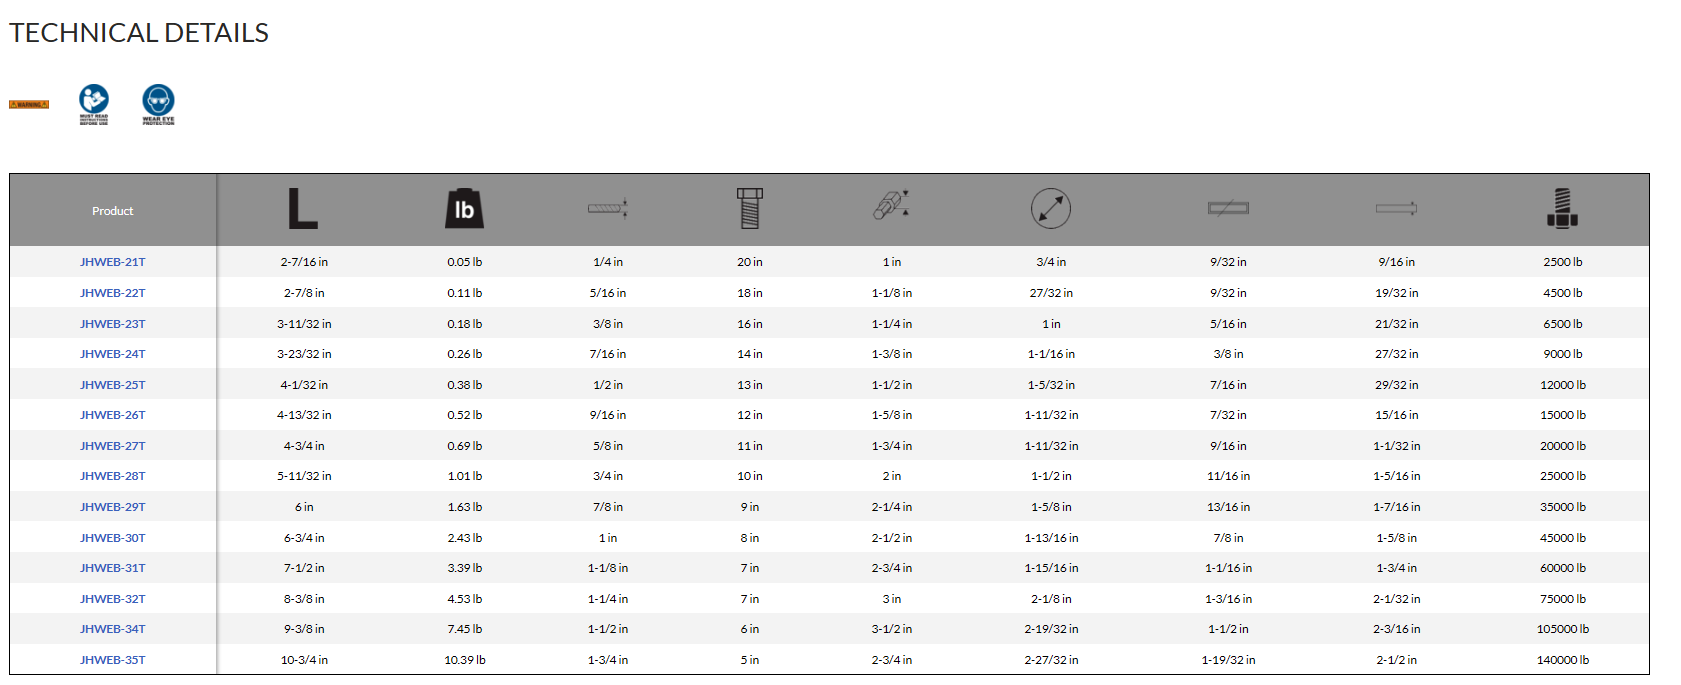Select the '1-19/32 in' cell
Screen dimensions: 1681x685
(1228, 660)
